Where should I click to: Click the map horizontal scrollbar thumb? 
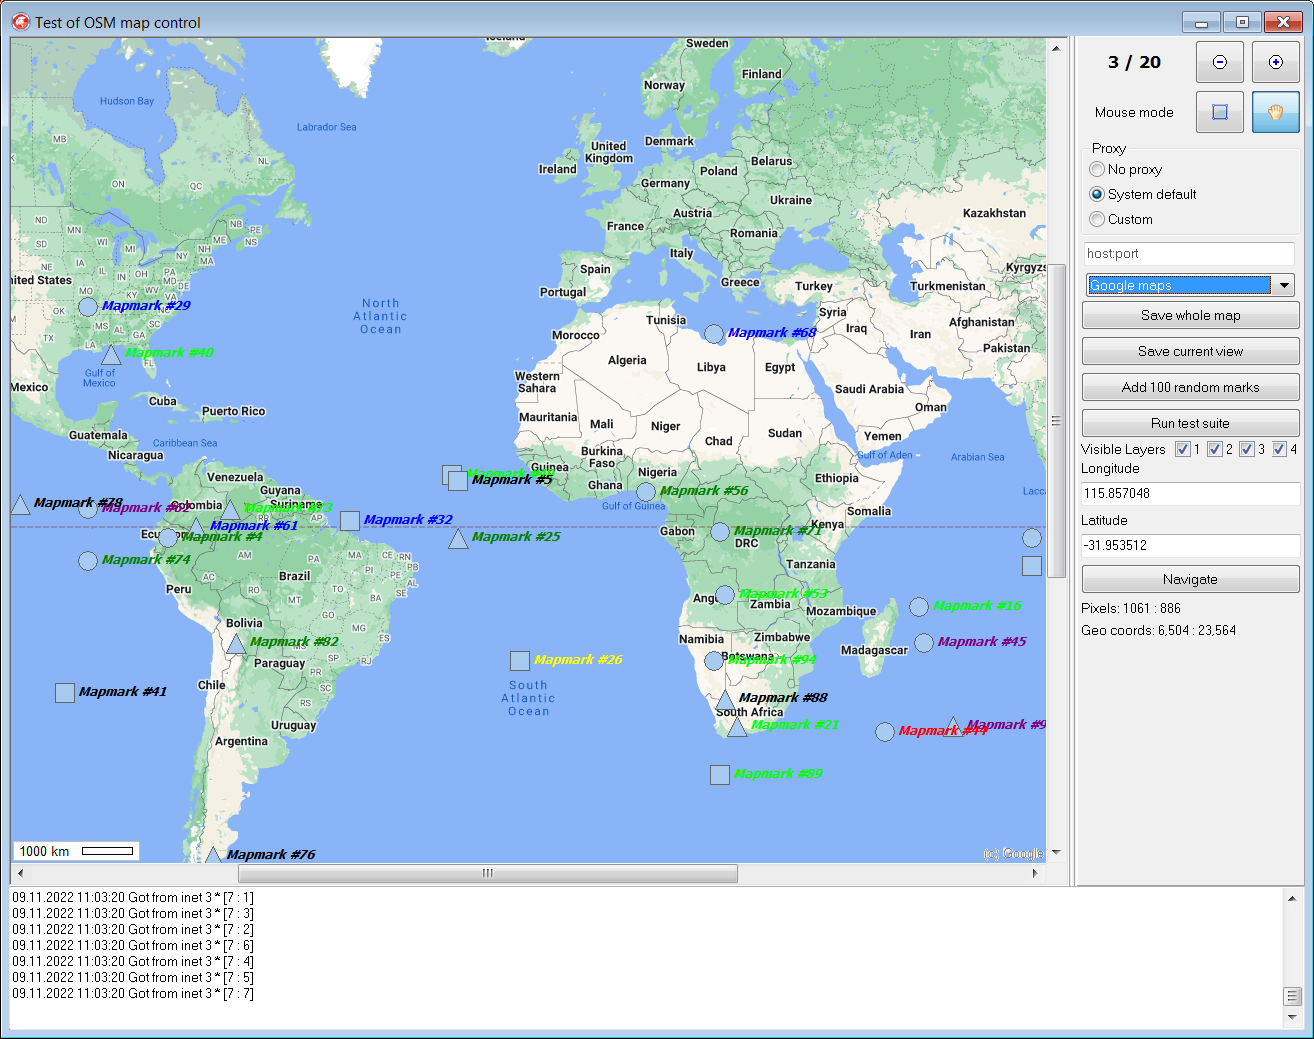click(x=488, y=873)
